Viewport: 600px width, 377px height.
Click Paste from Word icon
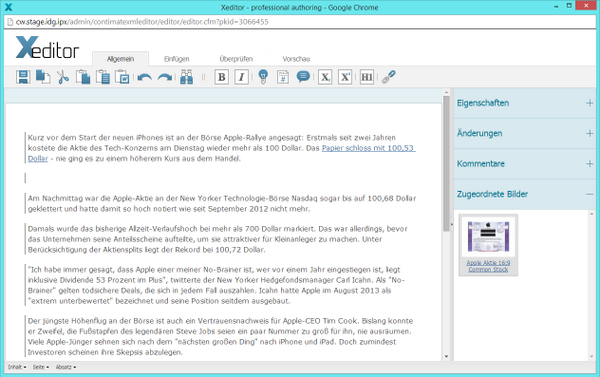pos(122,77)
